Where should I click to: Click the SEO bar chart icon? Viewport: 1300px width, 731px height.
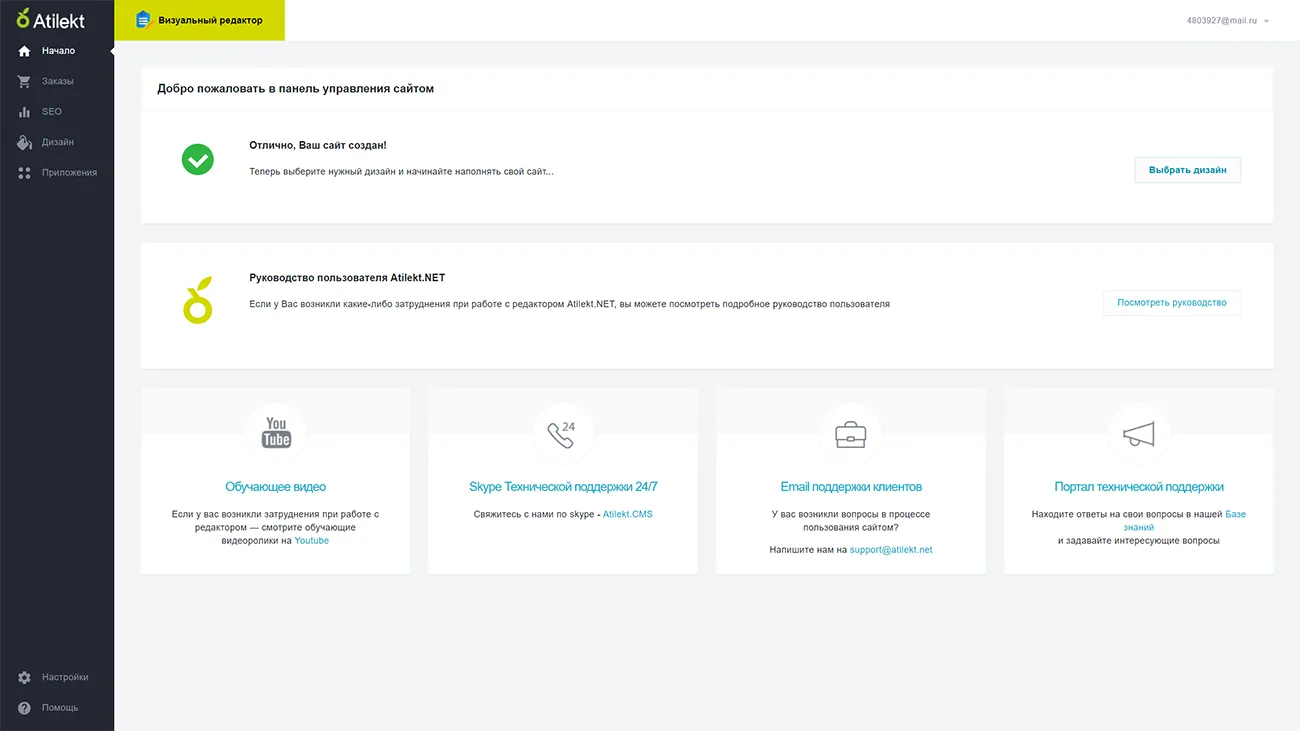[x=25, y=112]
